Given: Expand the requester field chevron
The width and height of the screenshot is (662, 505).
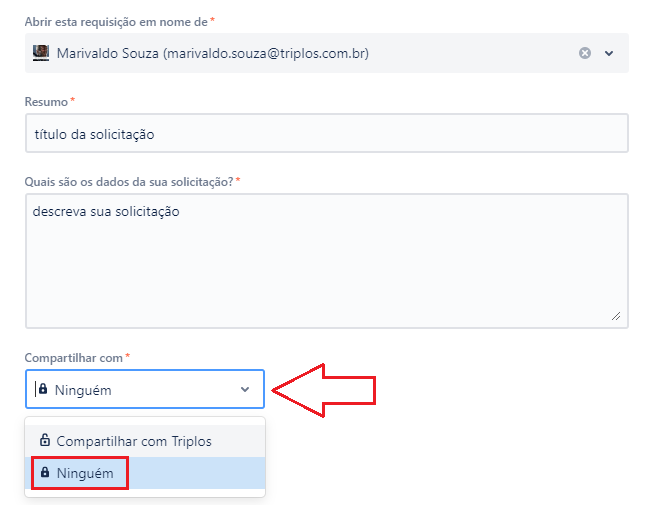Looking at the screenshot, I should [x=609, y=53].
